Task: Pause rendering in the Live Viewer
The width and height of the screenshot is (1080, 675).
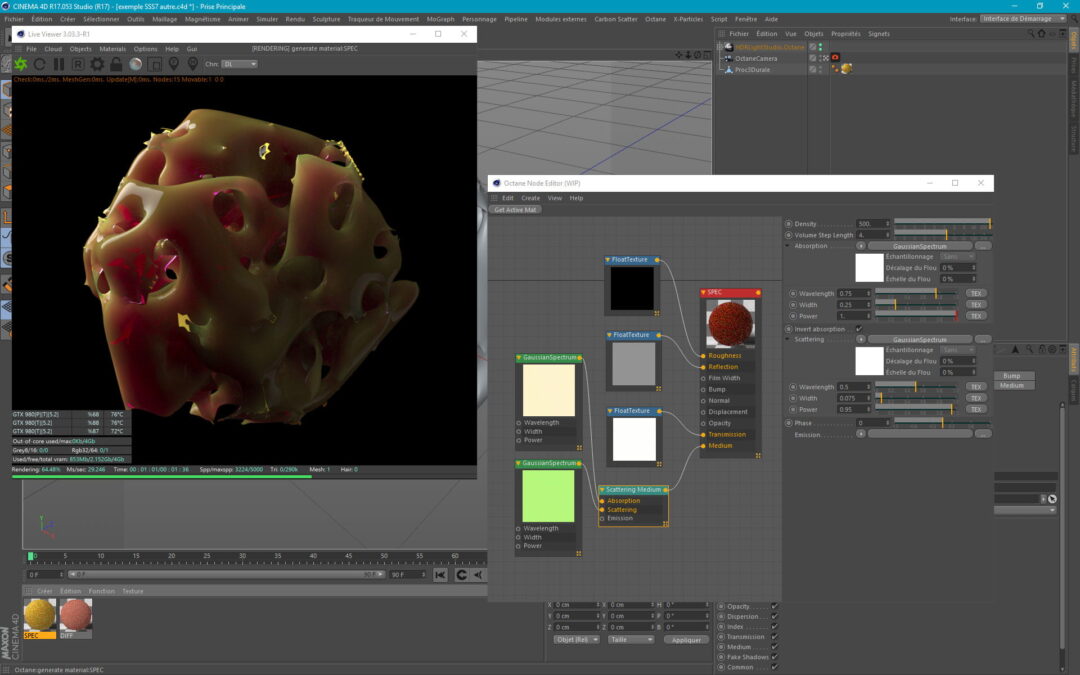Action: click(59, 64)
